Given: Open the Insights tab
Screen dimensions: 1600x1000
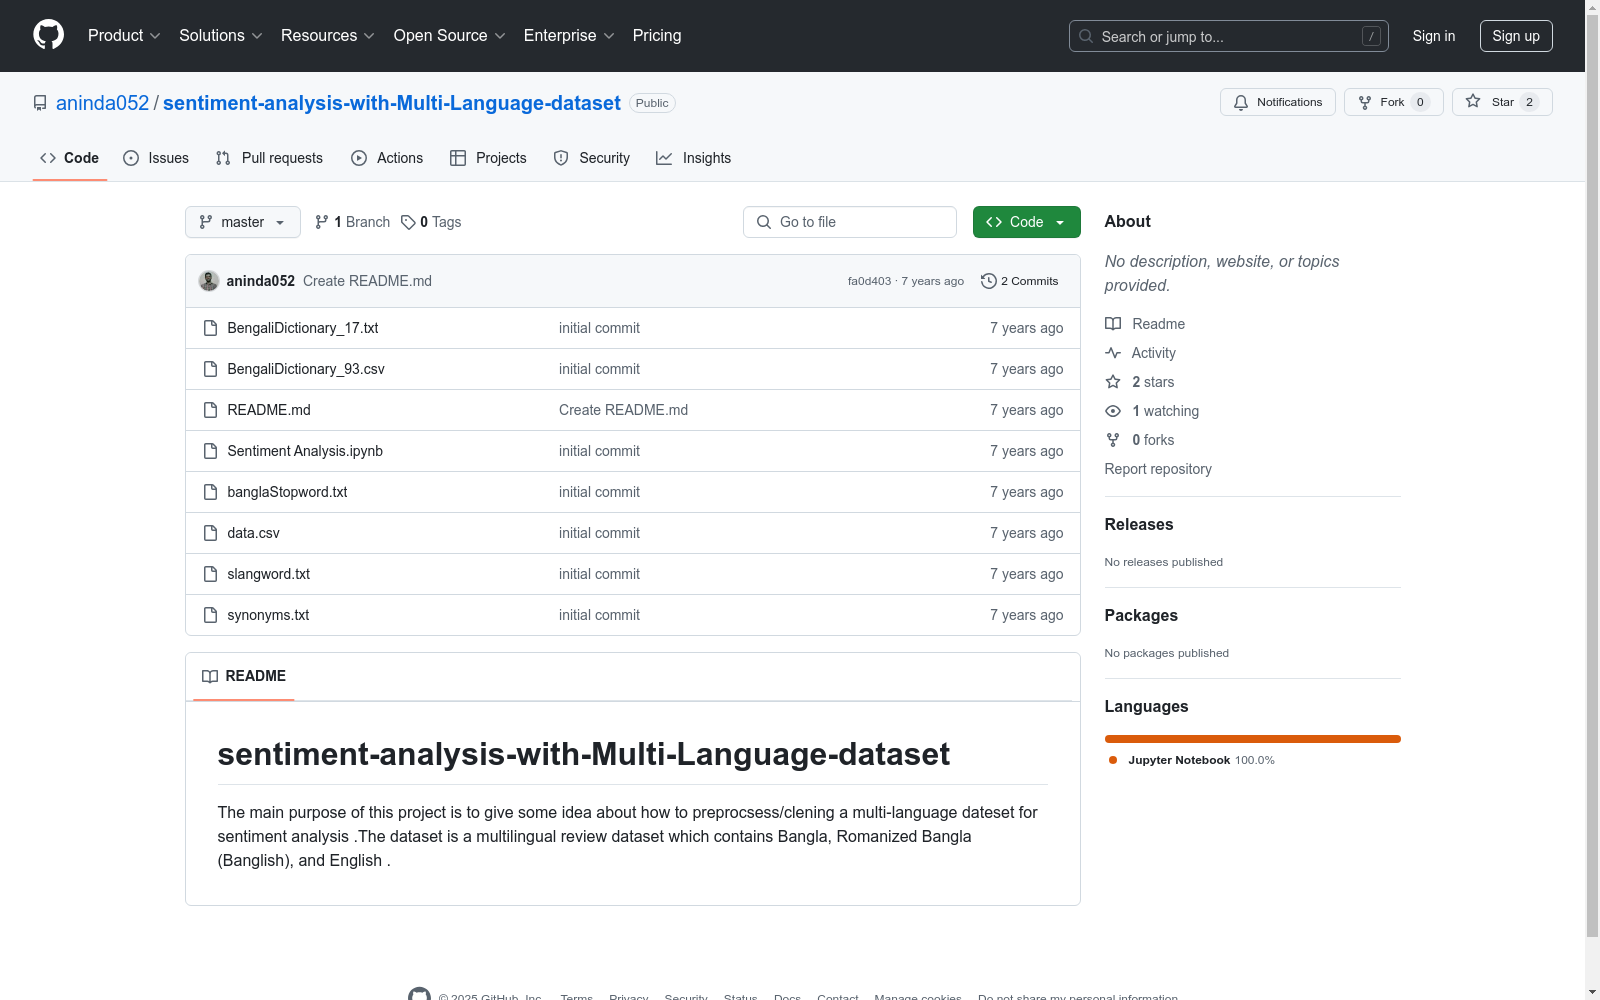Looking at the screenshot, I should coord(694,158).
